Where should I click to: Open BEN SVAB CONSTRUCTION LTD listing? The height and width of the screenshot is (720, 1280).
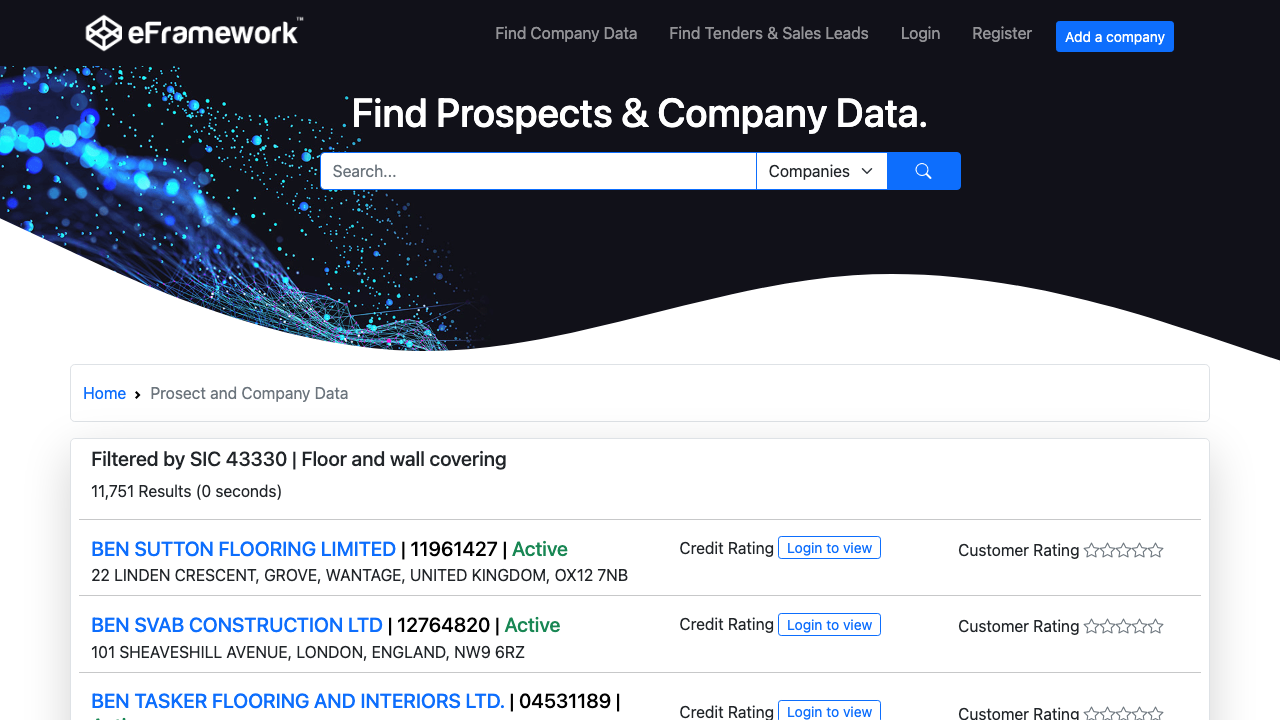point(237,625)
